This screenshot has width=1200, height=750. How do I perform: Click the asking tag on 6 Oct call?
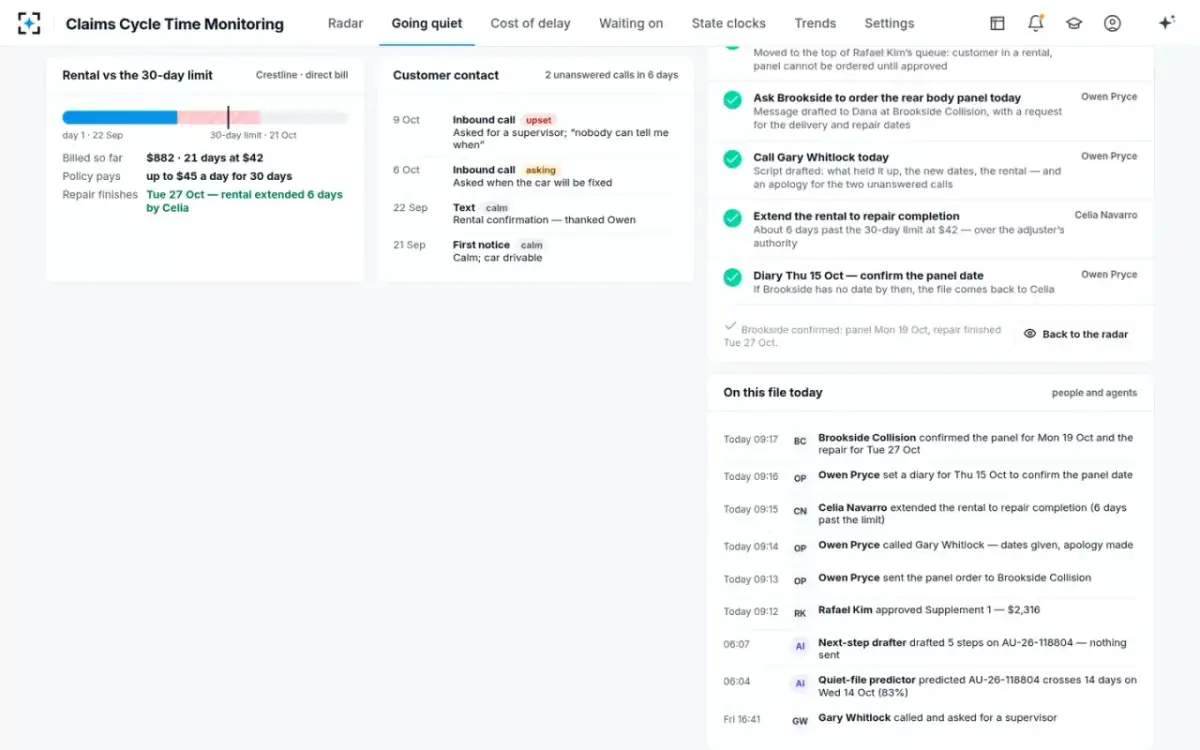click(x=541, y=170)
